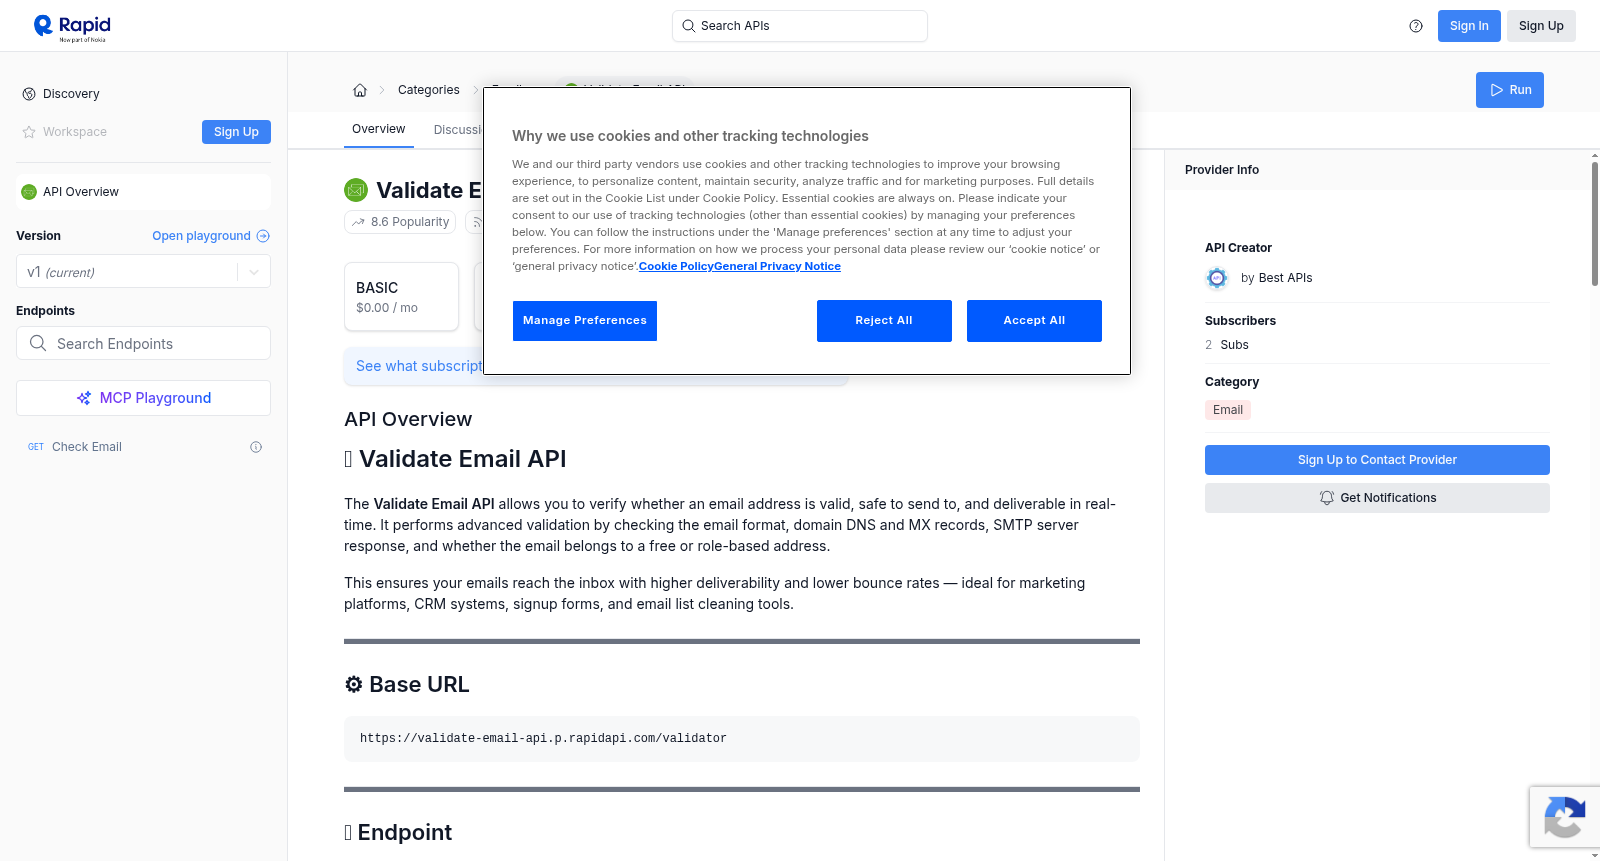
Task: Click the Check Email info icon
Action: click(256, 447)
